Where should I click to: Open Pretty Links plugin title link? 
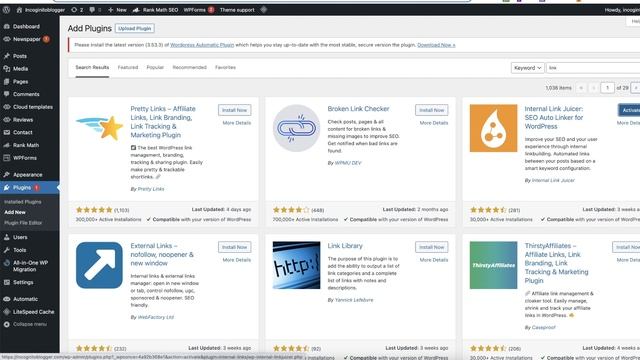click(x=163, y=122)
